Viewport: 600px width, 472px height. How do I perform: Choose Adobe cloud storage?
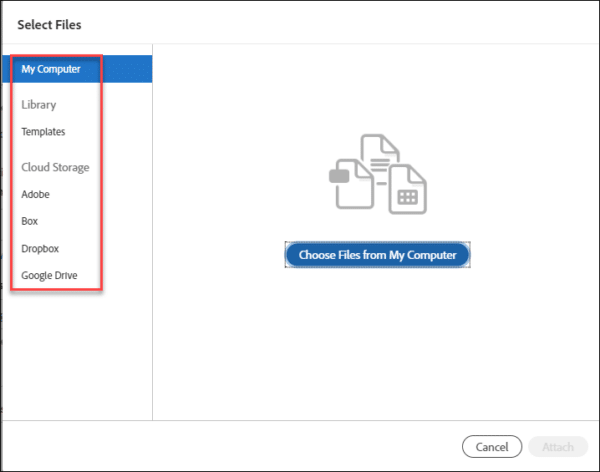tap(35, 194)
